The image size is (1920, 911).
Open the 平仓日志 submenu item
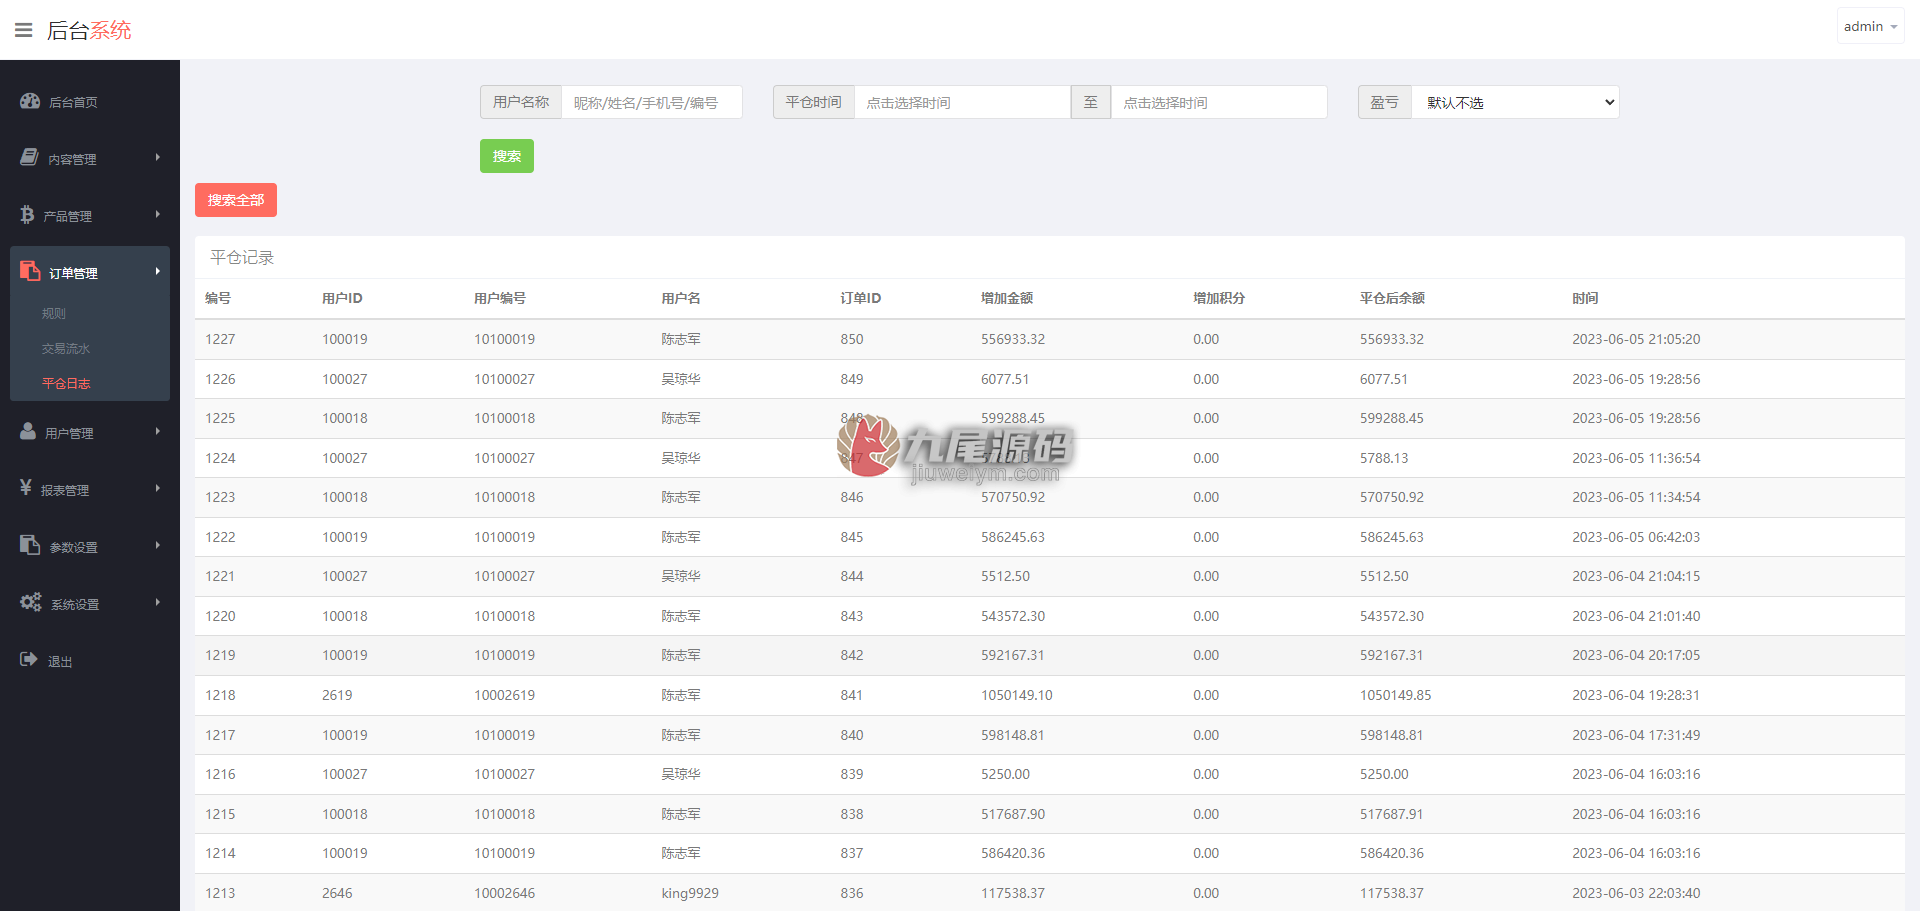pyautogui.click(x=66, y=384)
